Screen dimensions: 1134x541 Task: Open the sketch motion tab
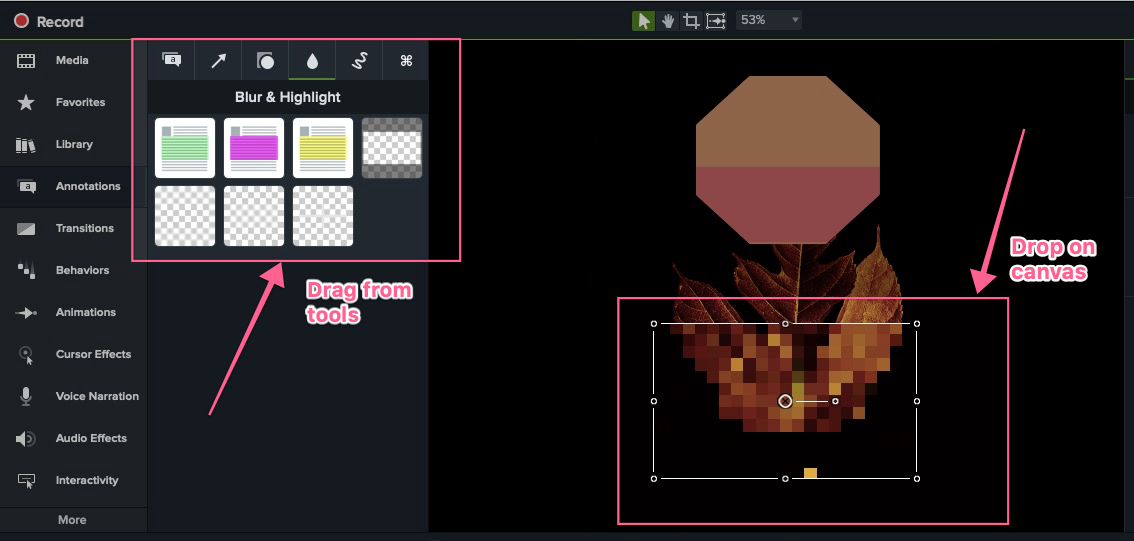(359, 61)
